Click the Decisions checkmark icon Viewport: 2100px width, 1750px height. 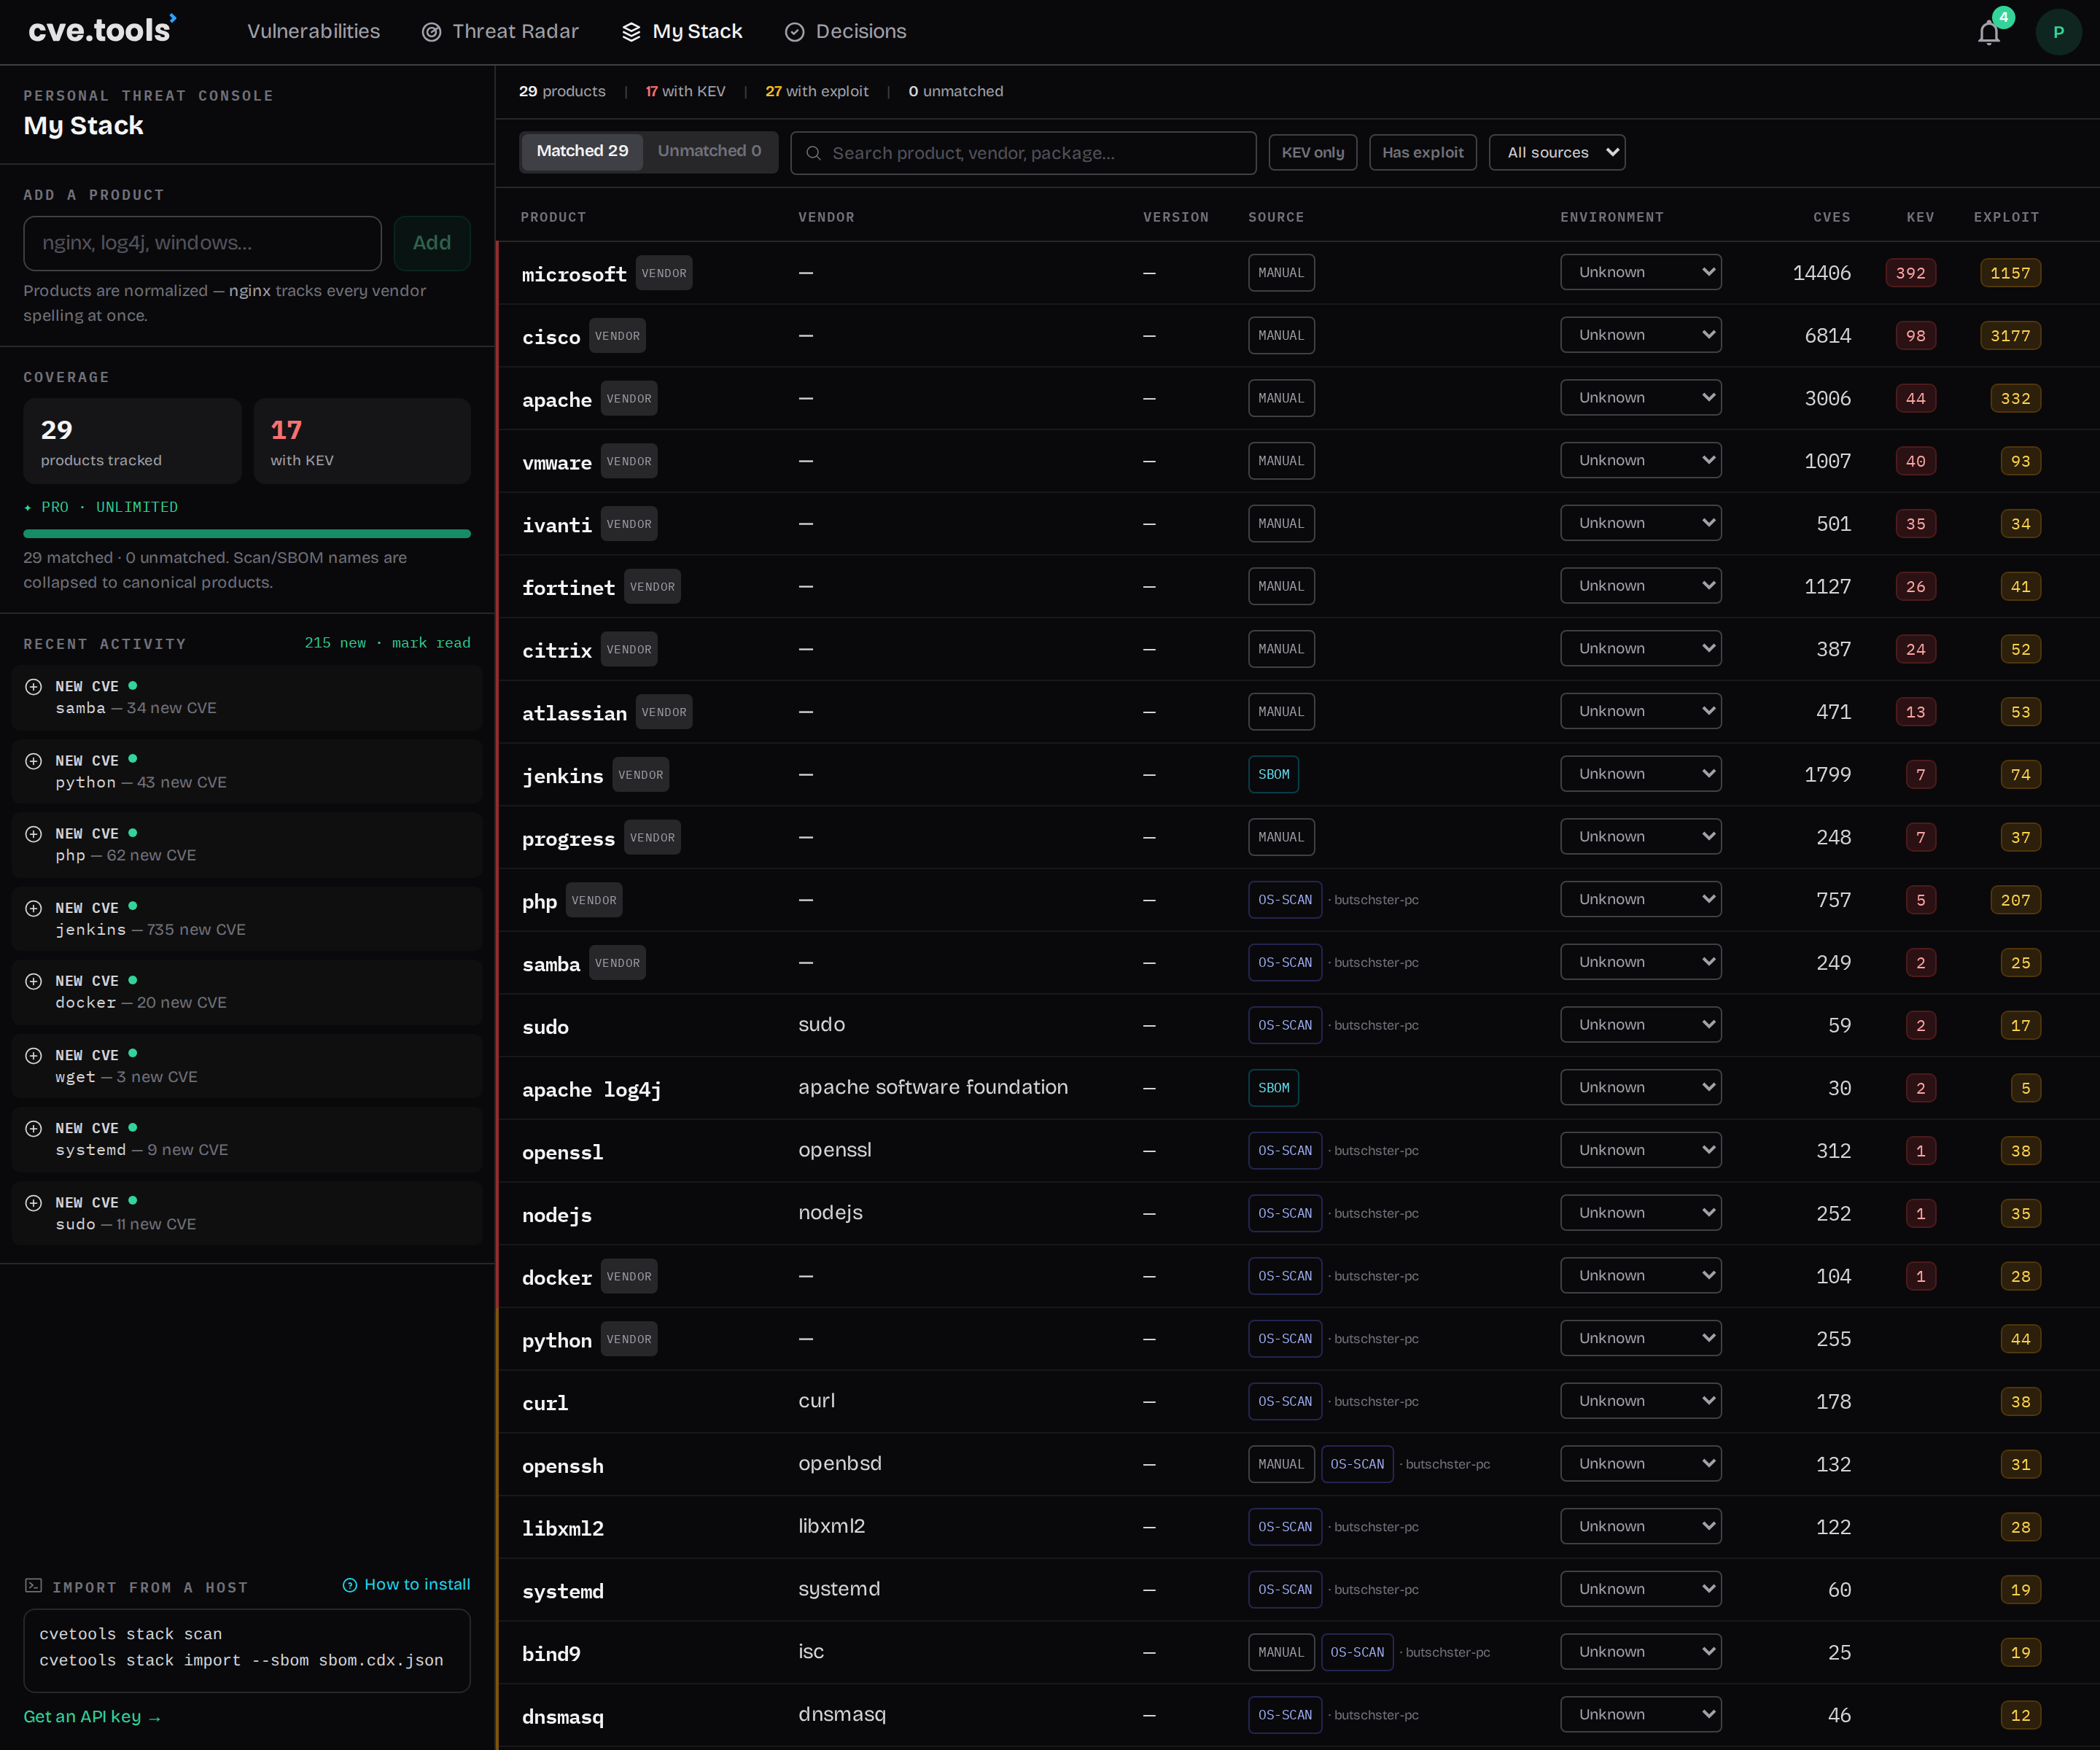pos(794,32)
